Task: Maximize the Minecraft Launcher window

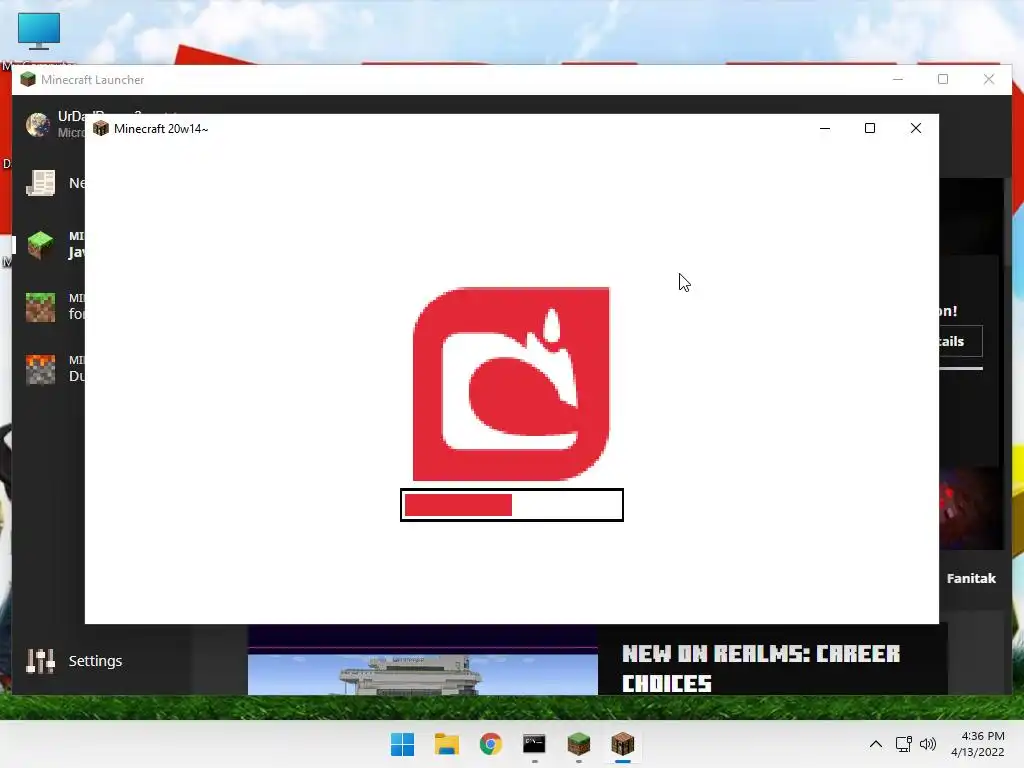Action: [943, 80]
